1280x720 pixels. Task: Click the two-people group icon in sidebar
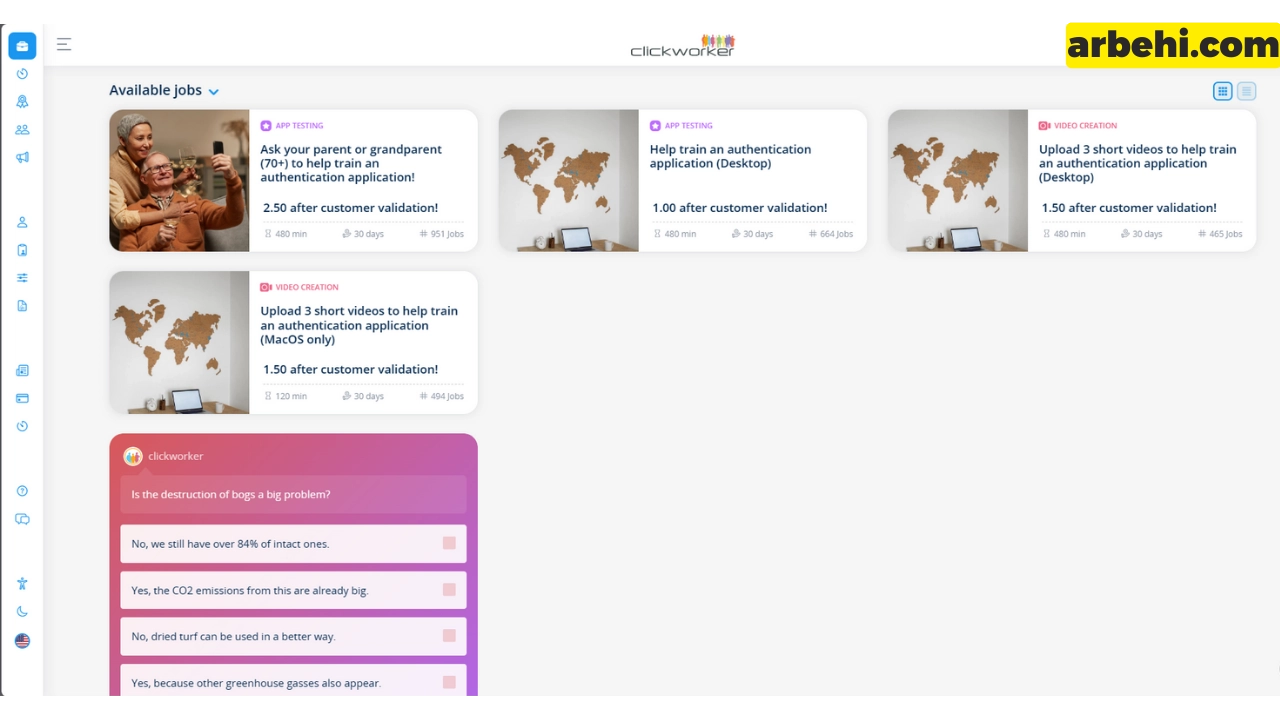coord(22,129)
